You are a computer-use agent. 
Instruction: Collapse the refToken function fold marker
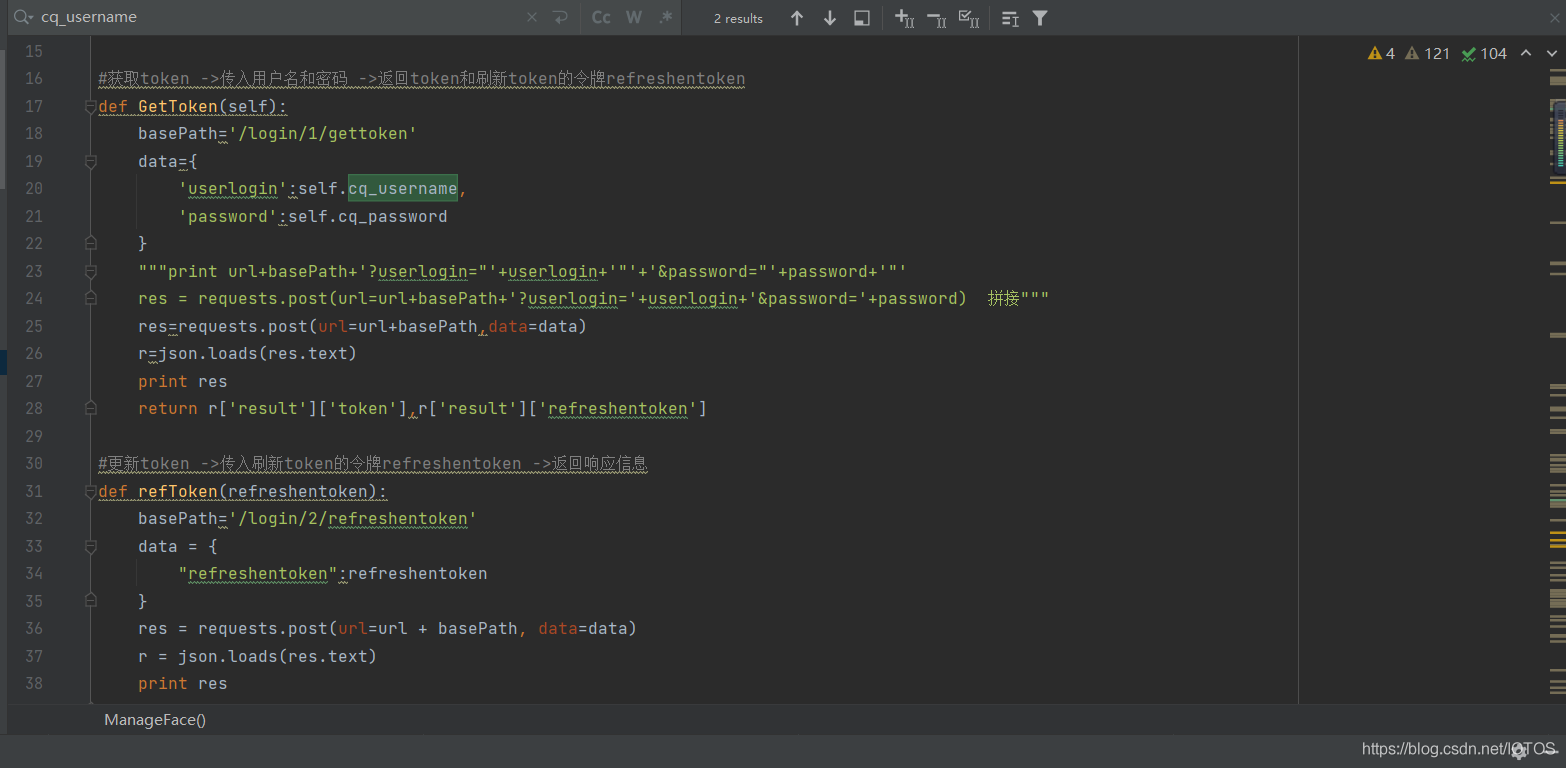tap(91, 491)
